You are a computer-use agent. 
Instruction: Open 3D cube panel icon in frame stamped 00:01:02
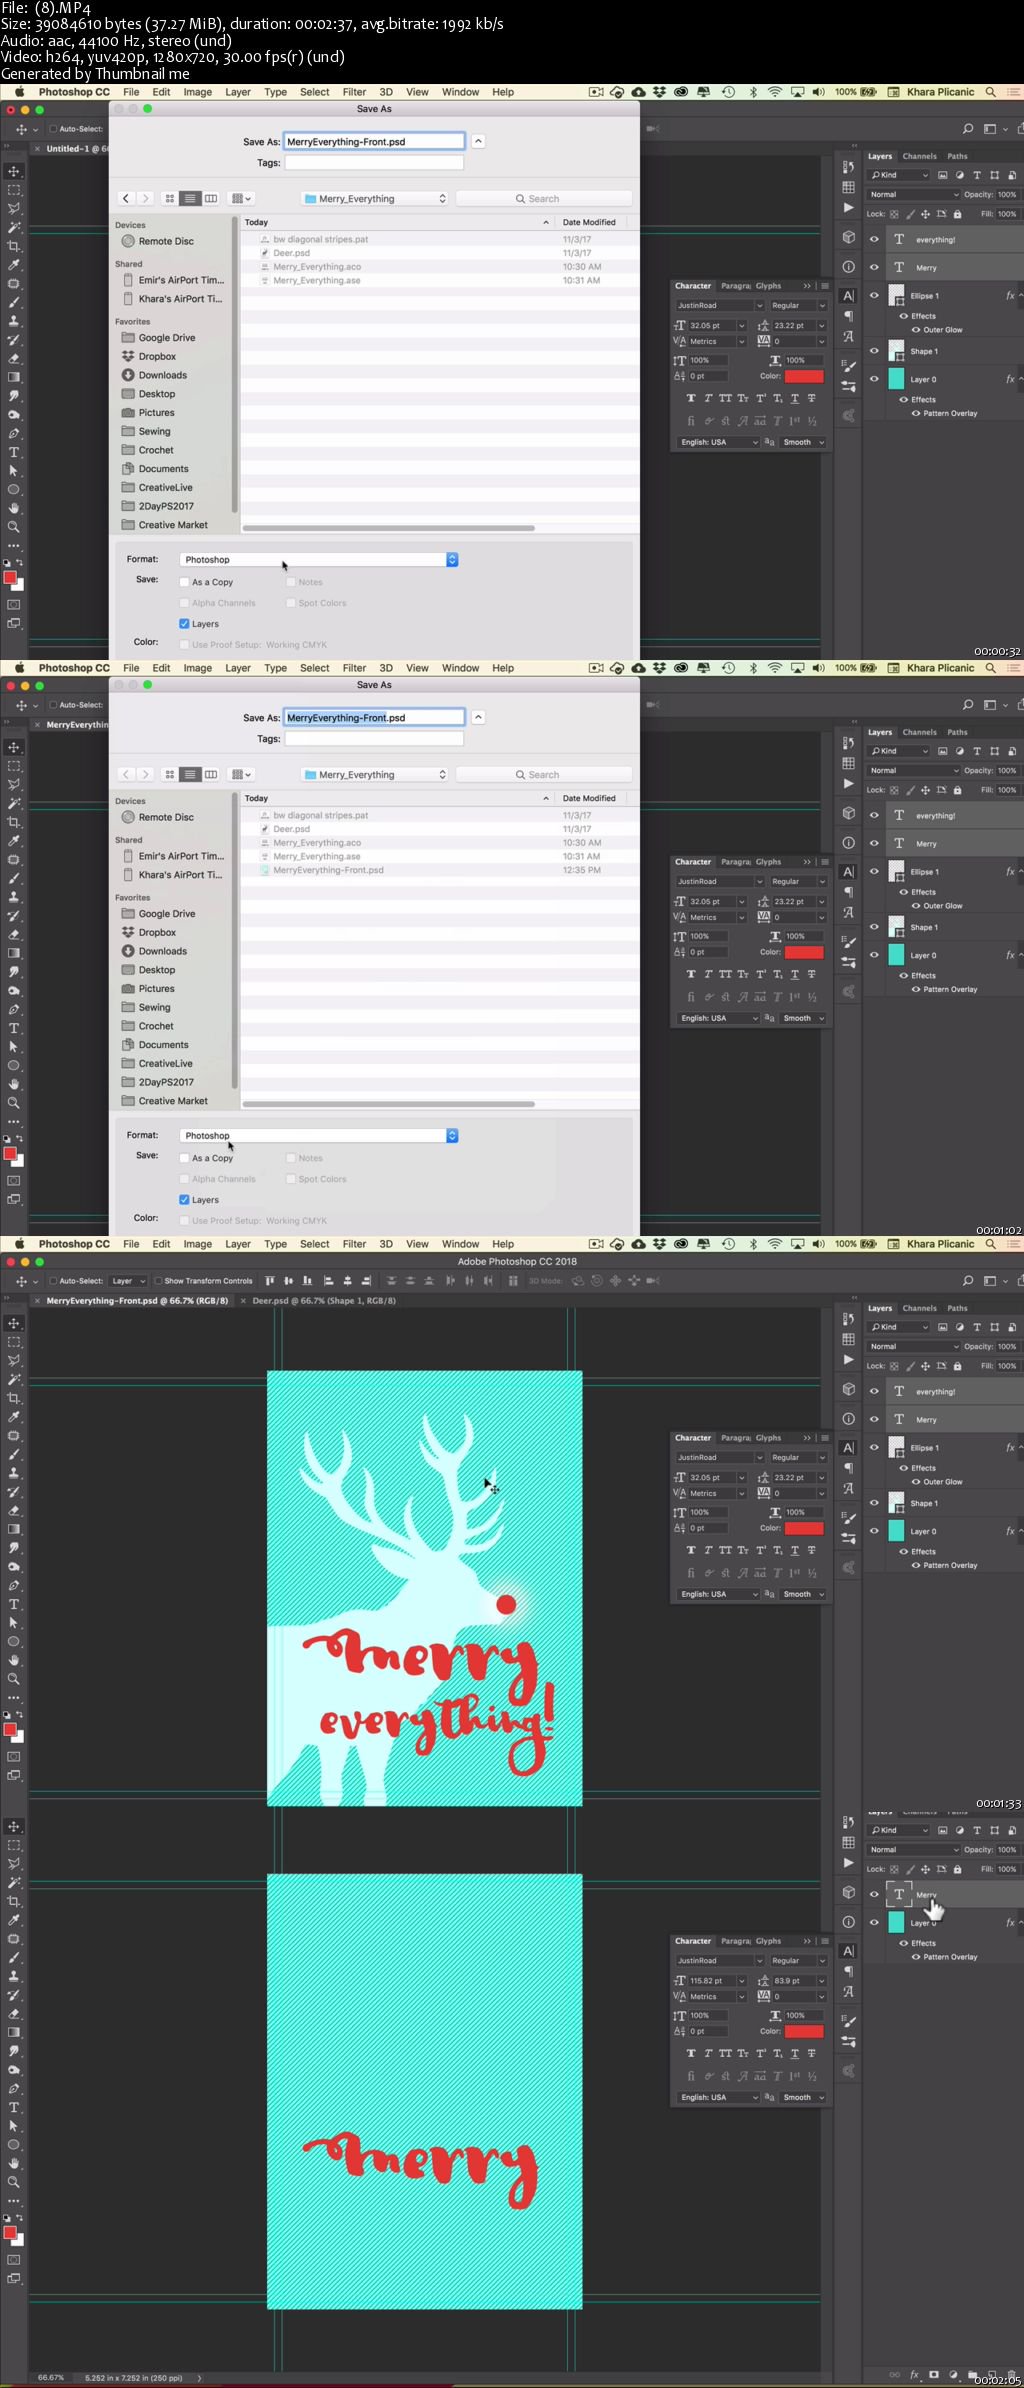848,813
